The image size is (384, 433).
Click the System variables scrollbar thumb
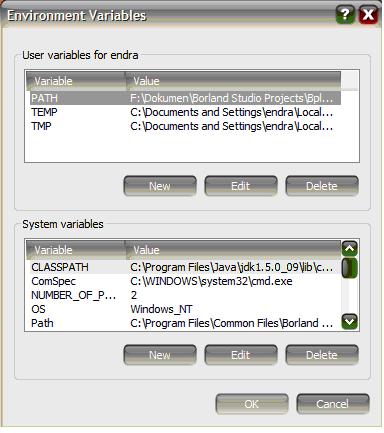click(x=349, y=268)
